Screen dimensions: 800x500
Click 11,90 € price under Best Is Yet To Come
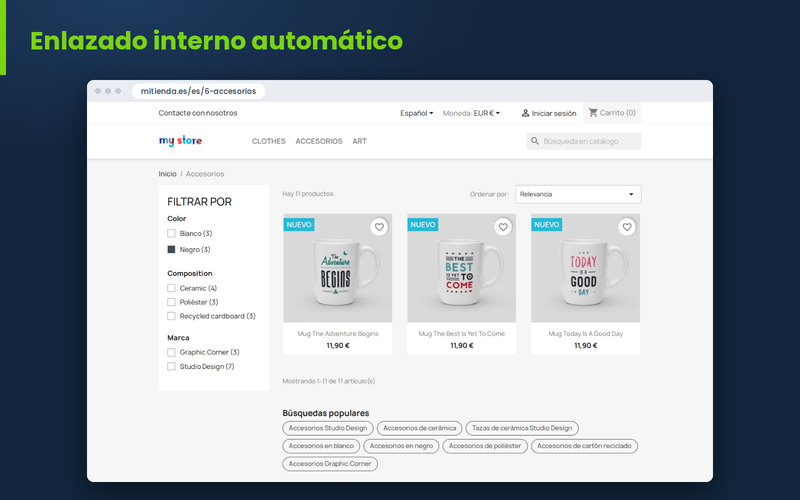[x=462, y=345]
